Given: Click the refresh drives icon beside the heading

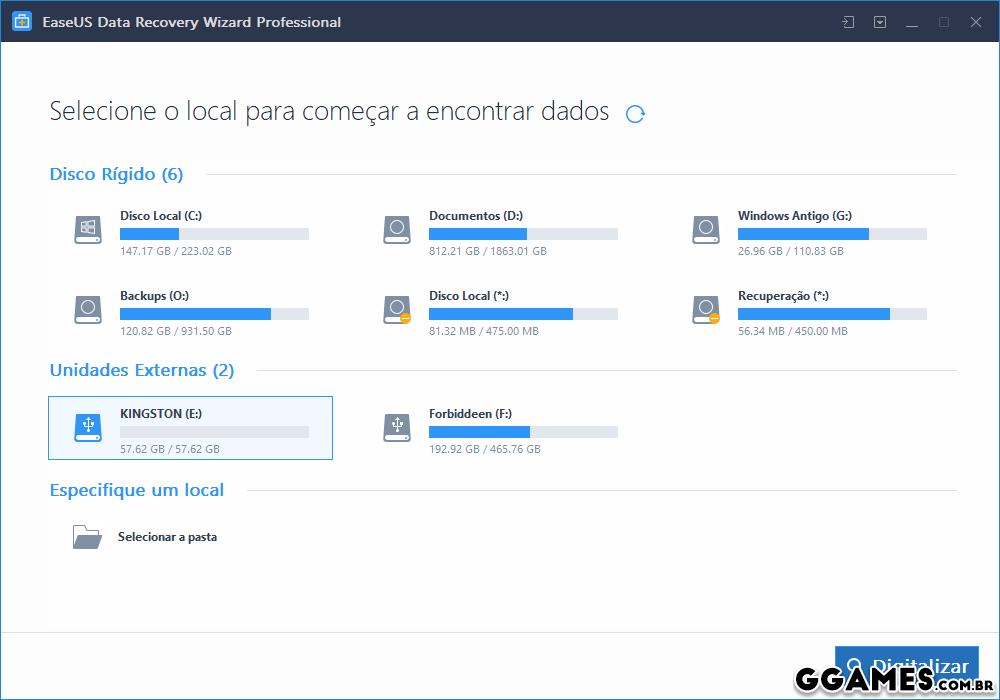Looking at the screenshot, I should pyautogui.click(x=635, y=114).
